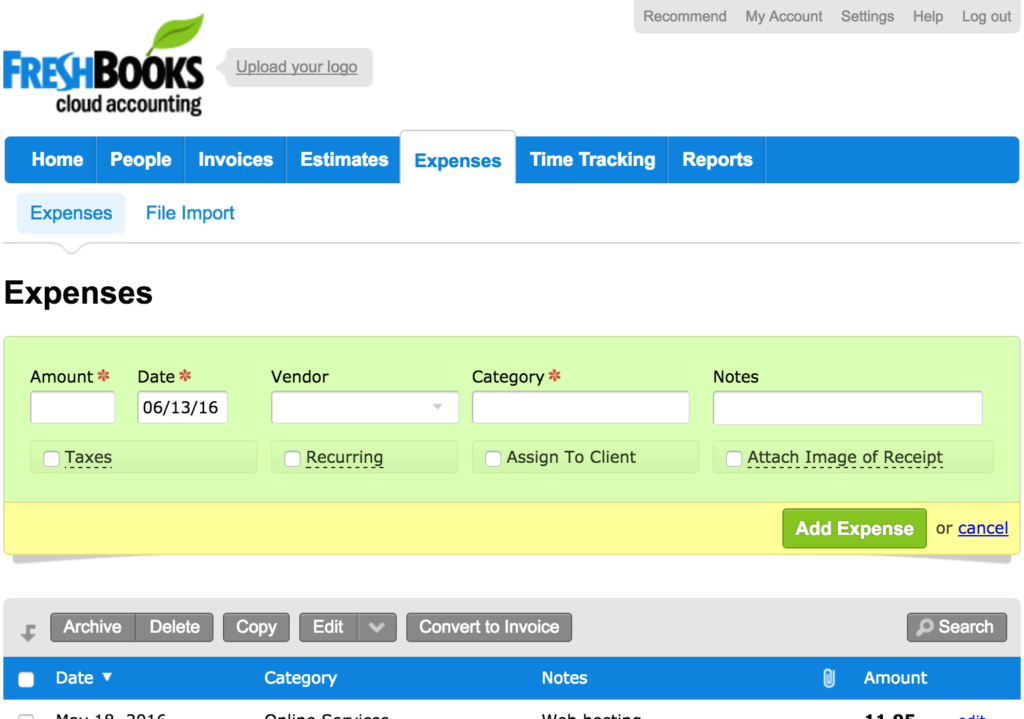
Task: Click the Date column header
Action: coord(74,678)
